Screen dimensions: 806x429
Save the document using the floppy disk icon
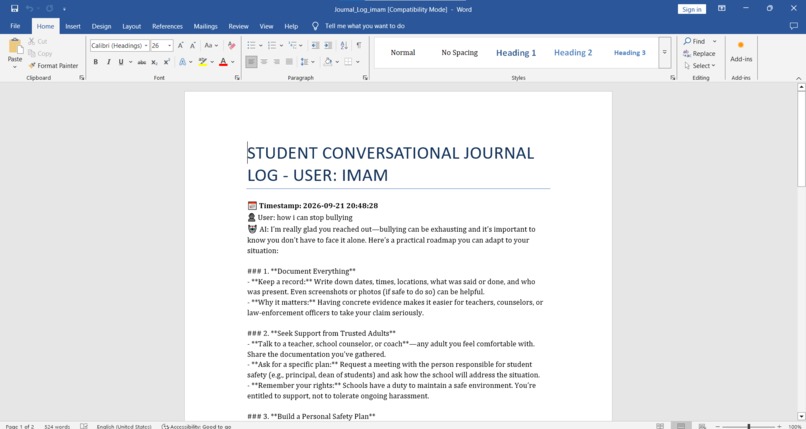pos(14,9)
